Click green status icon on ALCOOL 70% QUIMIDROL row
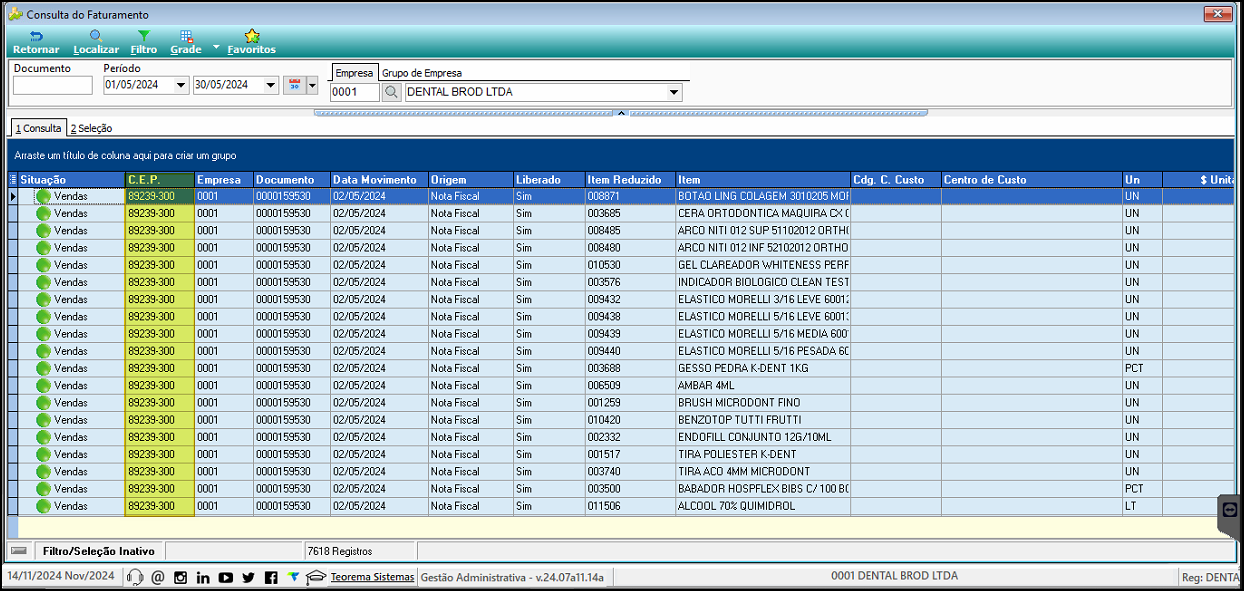Viewport: 1244px width, 591px height. [44, 506]
